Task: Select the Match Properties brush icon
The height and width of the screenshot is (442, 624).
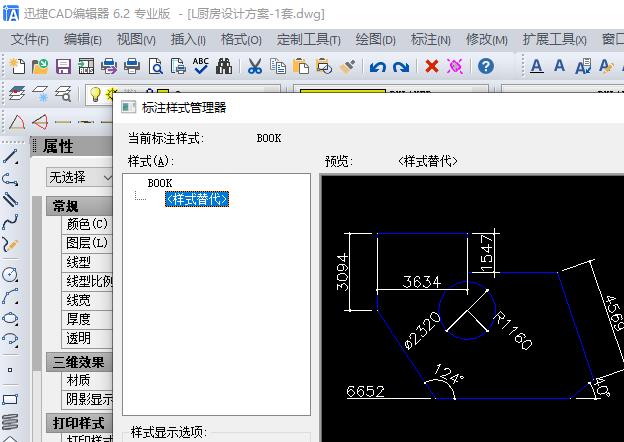Action: pyautogui.click(x=347, y=66)
